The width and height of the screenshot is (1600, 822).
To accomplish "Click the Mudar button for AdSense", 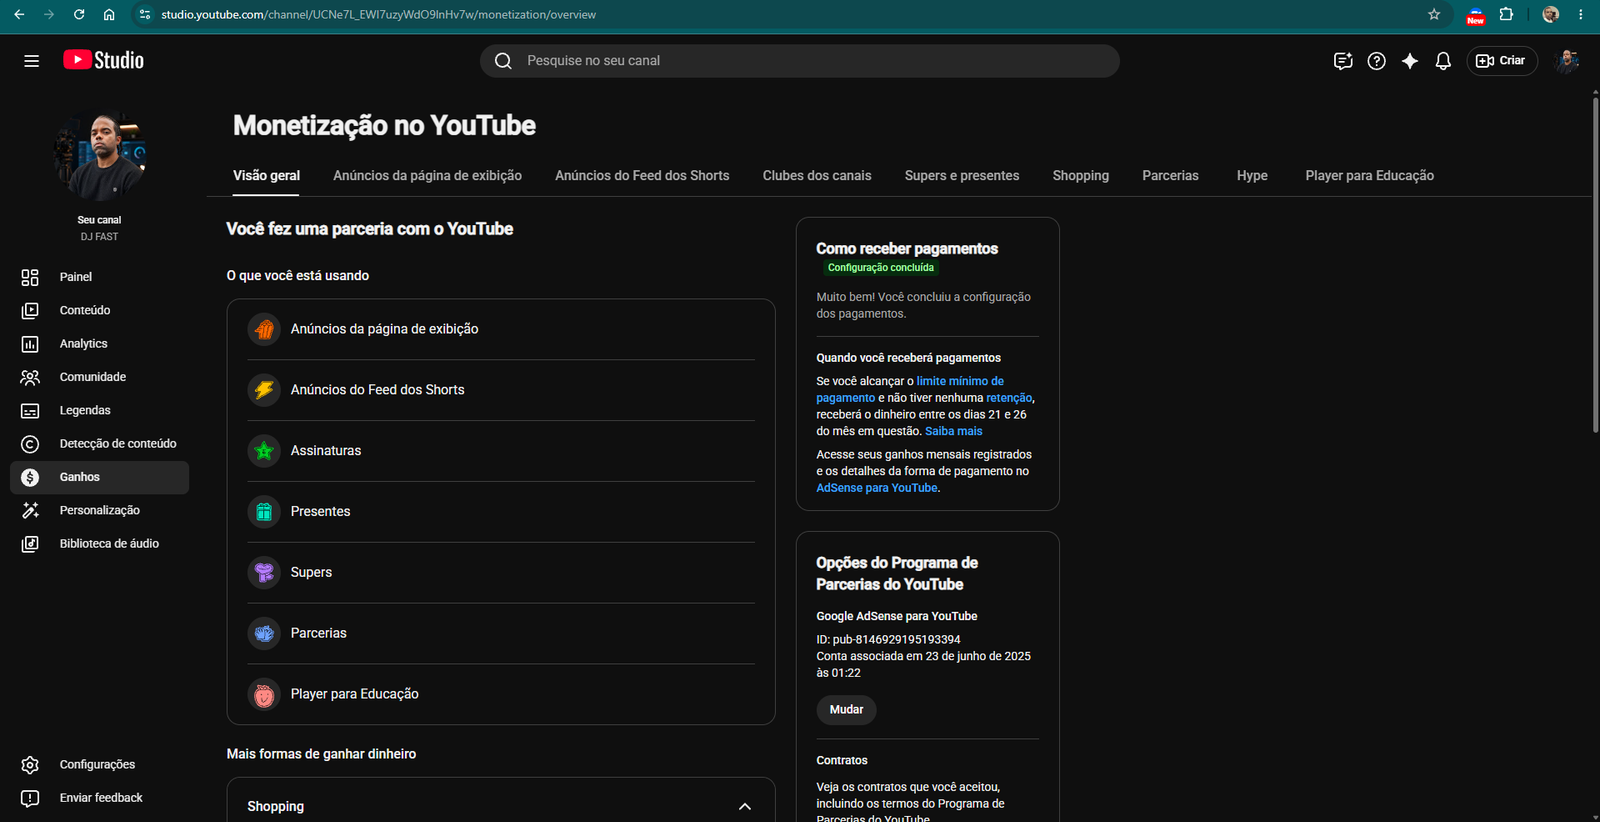I will 846,710.
